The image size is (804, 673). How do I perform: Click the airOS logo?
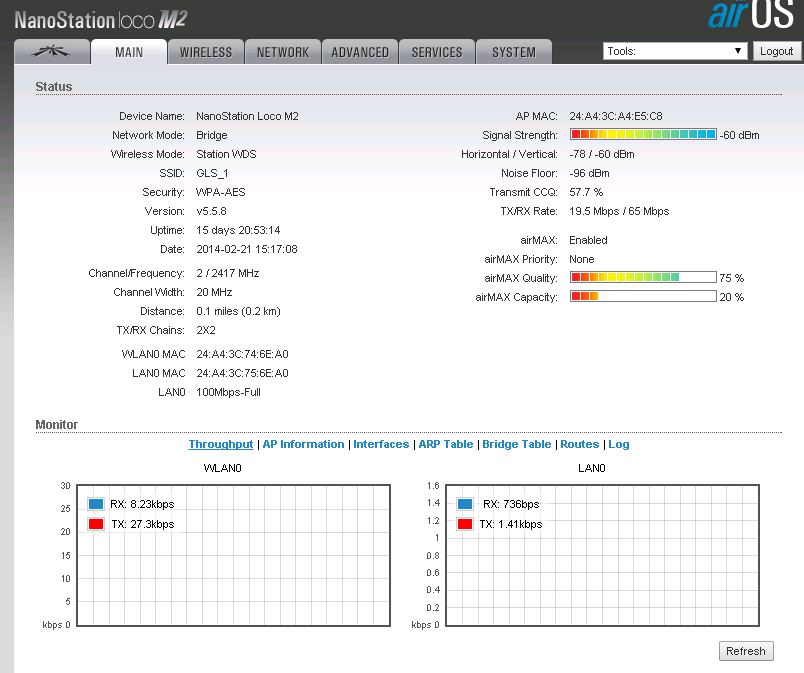pos(752,14)
